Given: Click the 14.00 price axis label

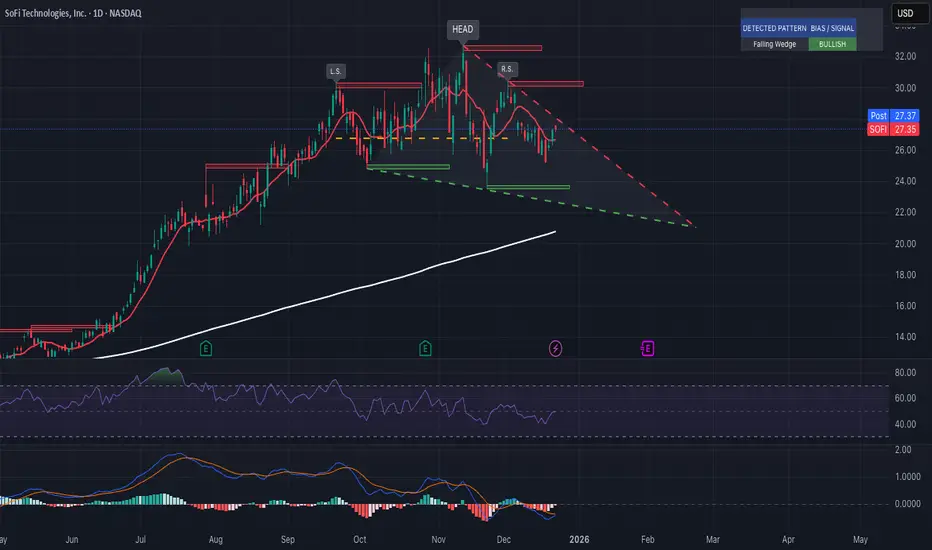Looking at the screenshot, I should [905, 337].
